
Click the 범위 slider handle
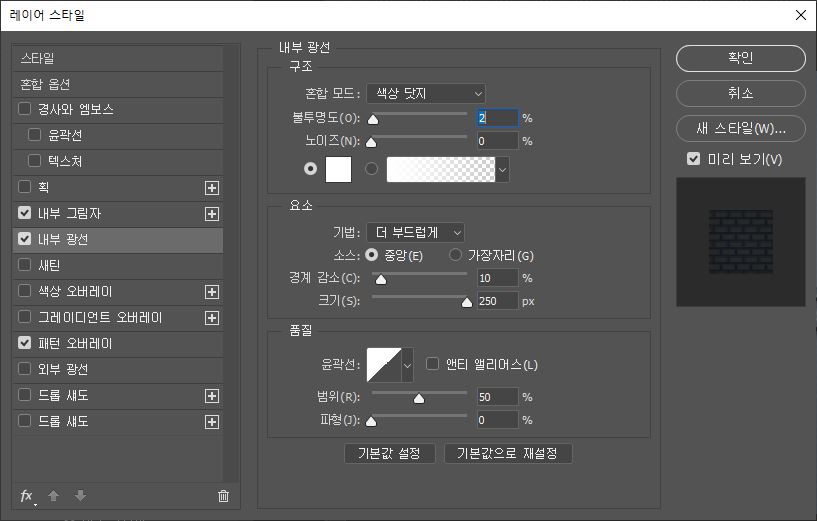418,399
